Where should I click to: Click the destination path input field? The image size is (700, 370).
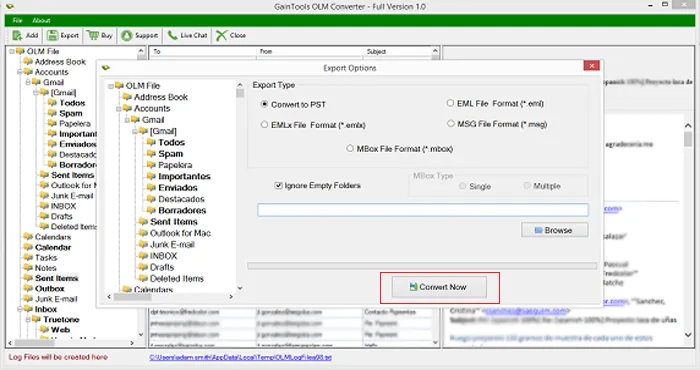tap(423, 210)
